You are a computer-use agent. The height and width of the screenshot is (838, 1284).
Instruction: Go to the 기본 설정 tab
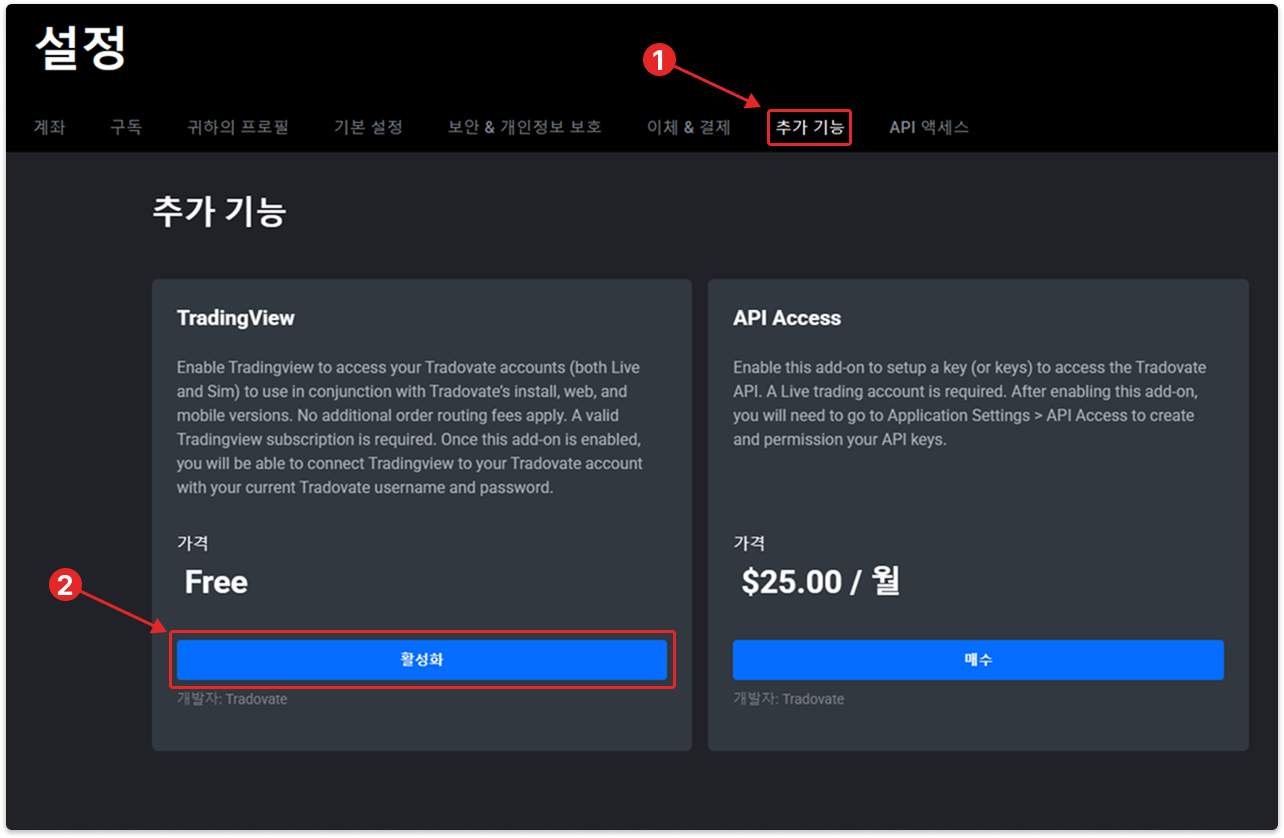click(x=368, y=127)
